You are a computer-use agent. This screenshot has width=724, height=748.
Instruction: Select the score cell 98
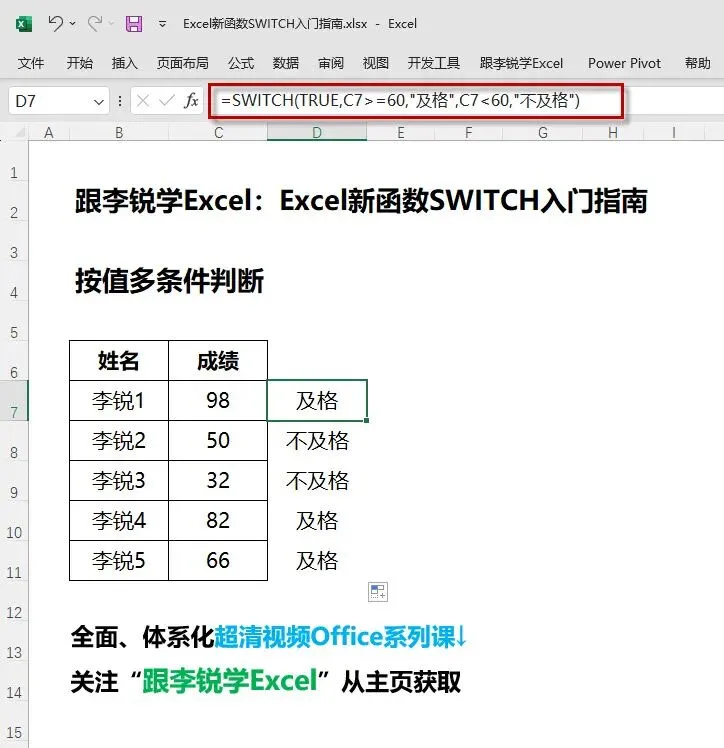coord(218,401)
